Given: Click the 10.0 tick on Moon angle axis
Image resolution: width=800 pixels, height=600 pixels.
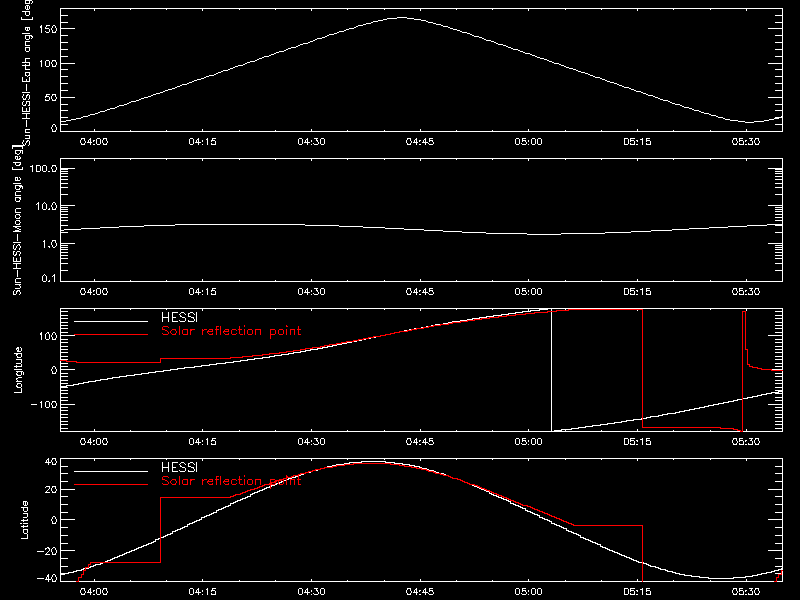Looking at the screenshot, I should pyautogui.click(x=46, y=207).
